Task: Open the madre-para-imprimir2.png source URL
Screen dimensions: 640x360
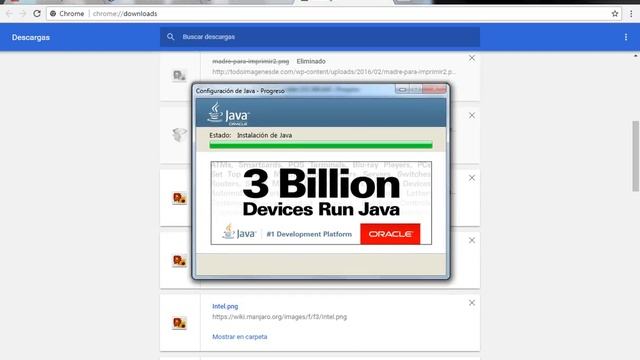Action: click(334, 71)
